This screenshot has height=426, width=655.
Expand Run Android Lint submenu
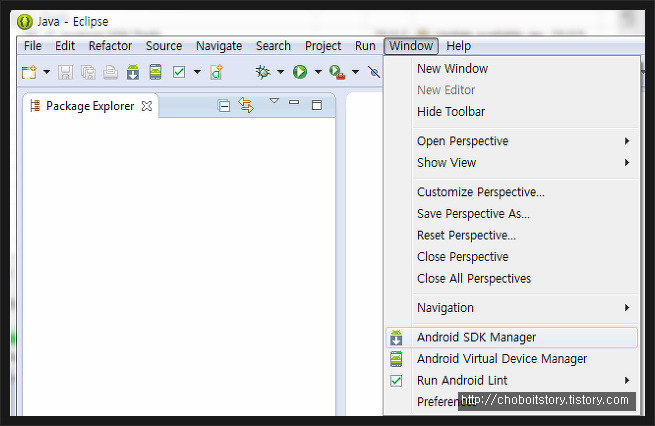click(x=512, y=380)
